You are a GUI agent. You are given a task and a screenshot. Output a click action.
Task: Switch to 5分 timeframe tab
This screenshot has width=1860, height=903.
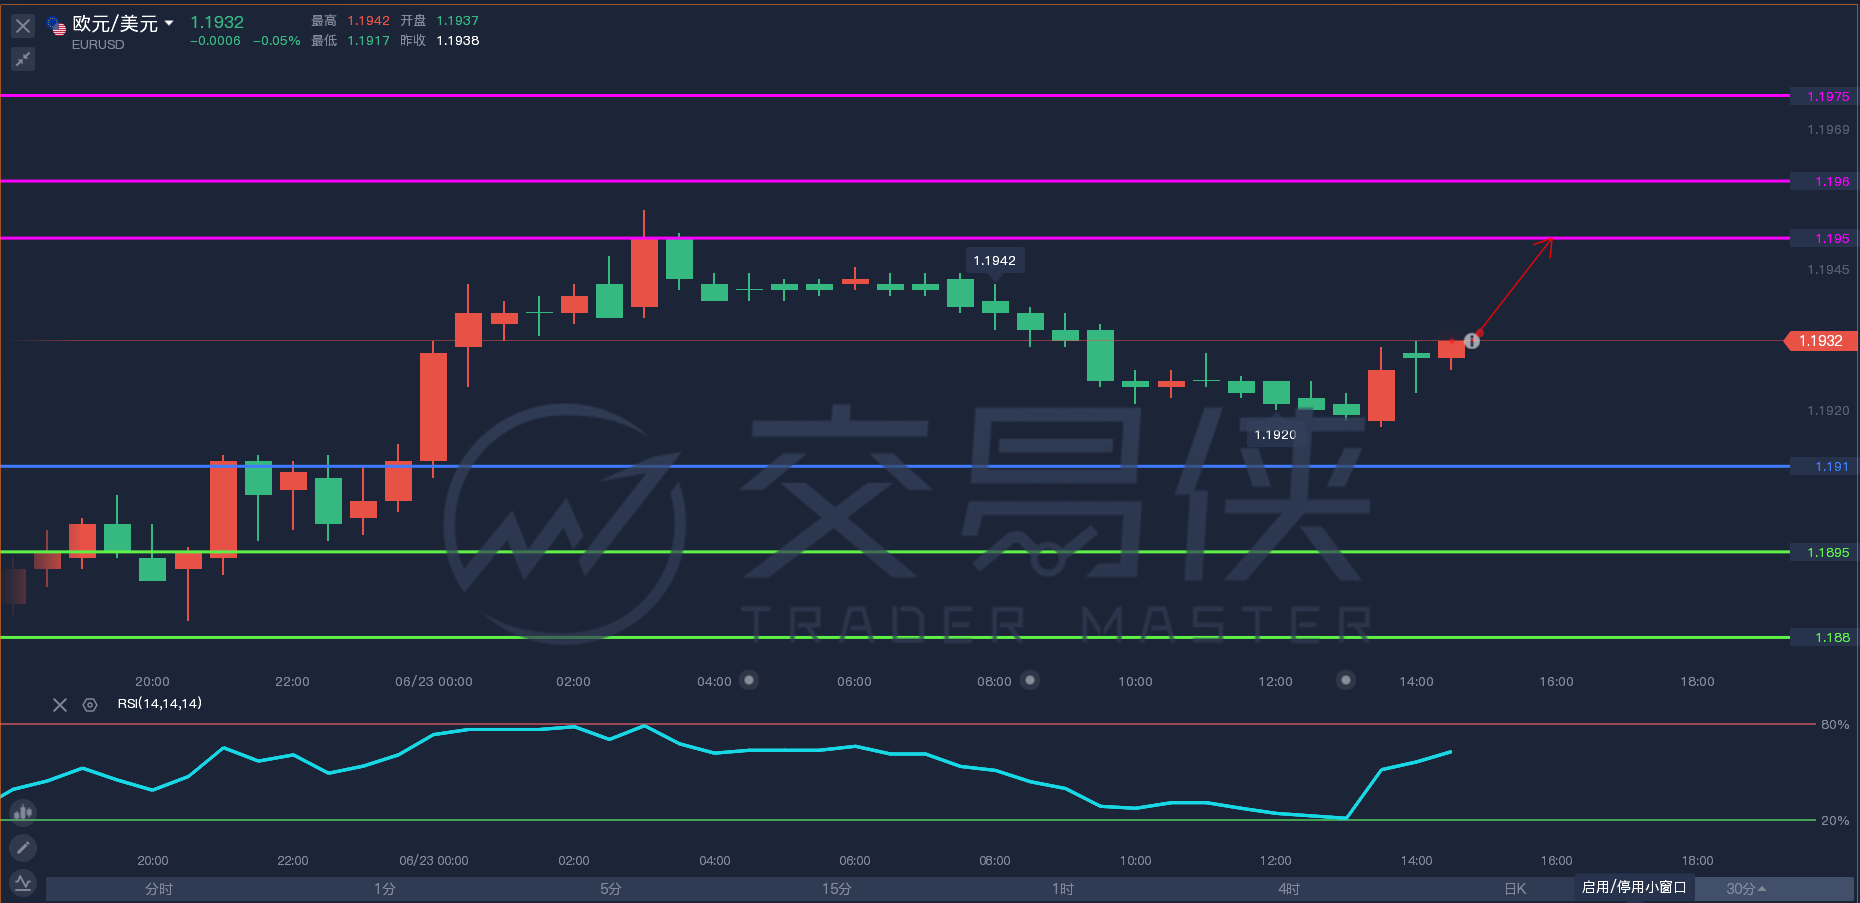(x=611, y=889)
